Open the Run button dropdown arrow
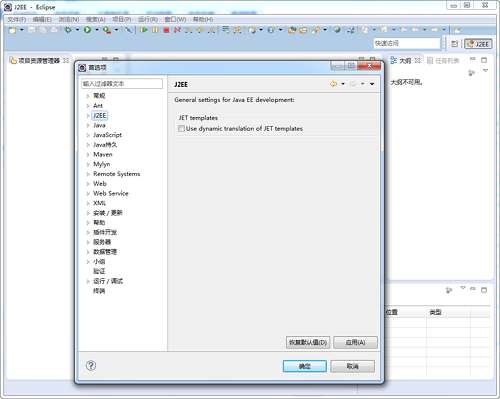Image resolution: width=500 pixels, height=399 pixels. pyautogui.click(x=97, y=30)
